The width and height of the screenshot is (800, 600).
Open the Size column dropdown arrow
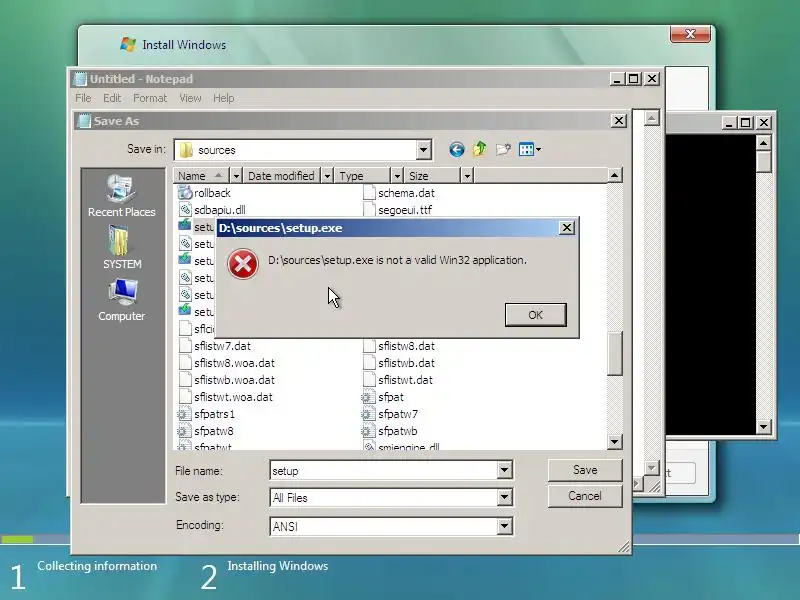(x=467, y=176)
